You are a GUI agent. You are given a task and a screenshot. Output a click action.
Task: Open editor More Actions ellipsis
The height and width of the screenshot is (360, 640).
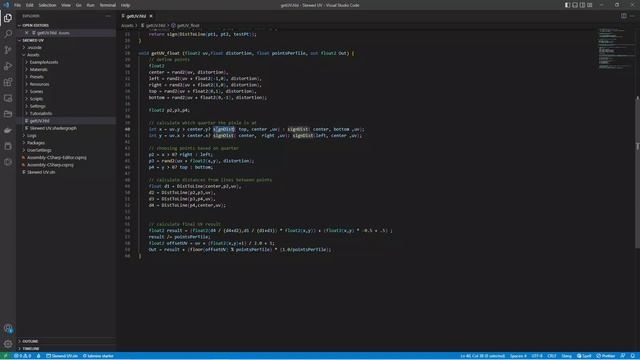point(632,16)
